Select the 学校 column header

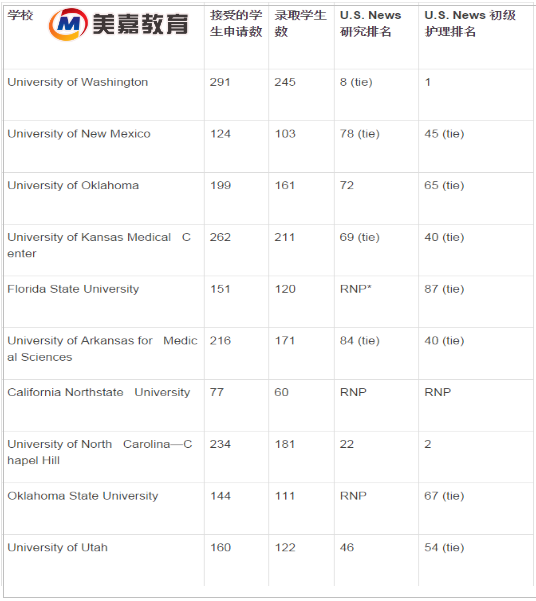tap(20, 15)
